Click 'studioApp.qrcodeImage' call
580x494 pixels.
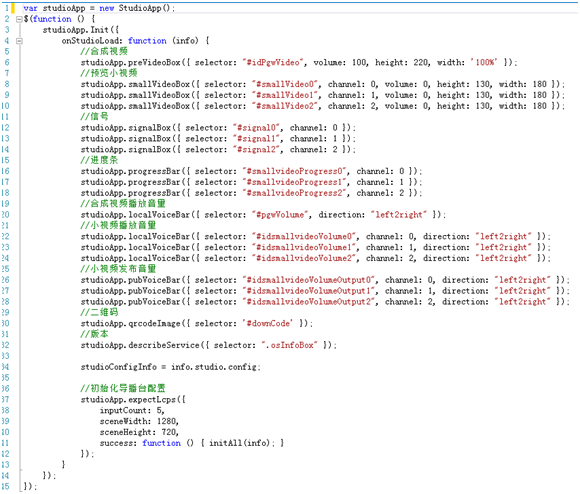[130, 324]
